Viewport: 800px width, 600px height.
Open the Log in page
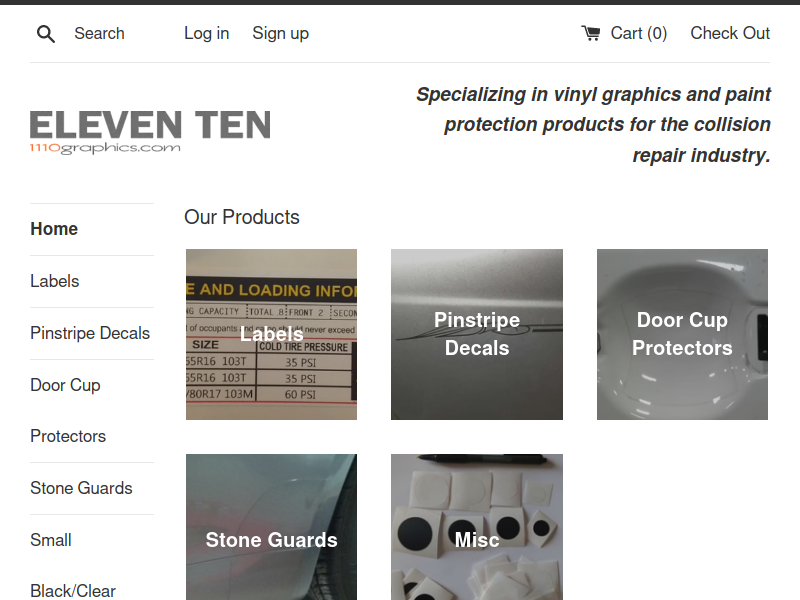[x=207, y=33]
